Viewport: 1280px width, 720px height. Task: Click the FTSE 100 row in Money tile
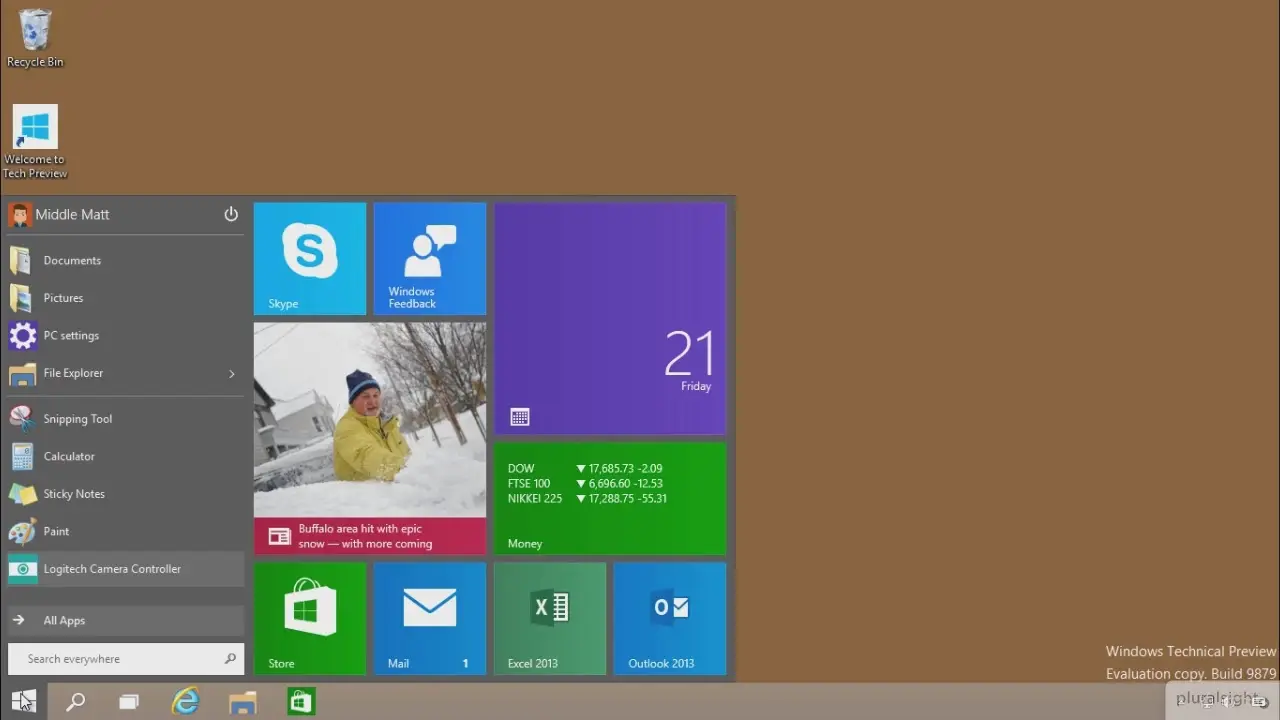coord(585,484)
